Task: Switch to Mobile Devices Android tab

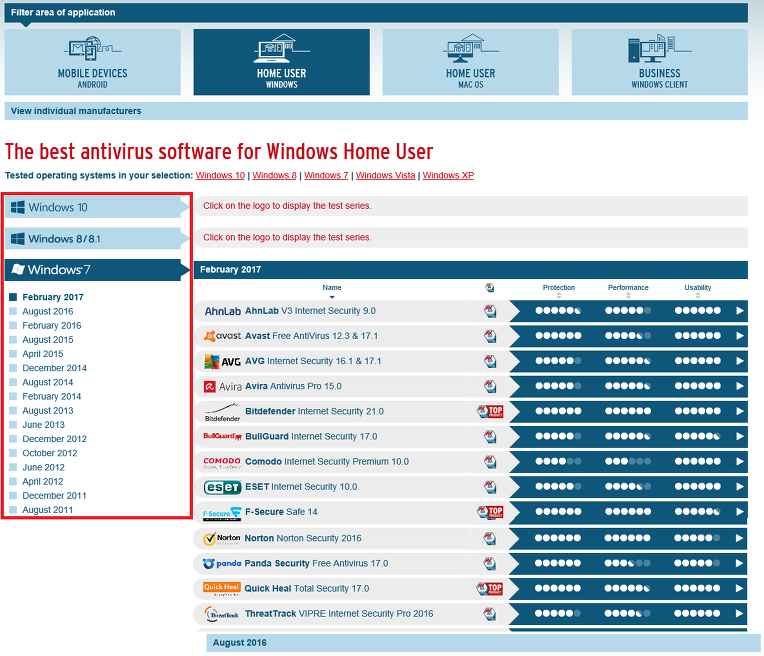Action: point(93,62)
